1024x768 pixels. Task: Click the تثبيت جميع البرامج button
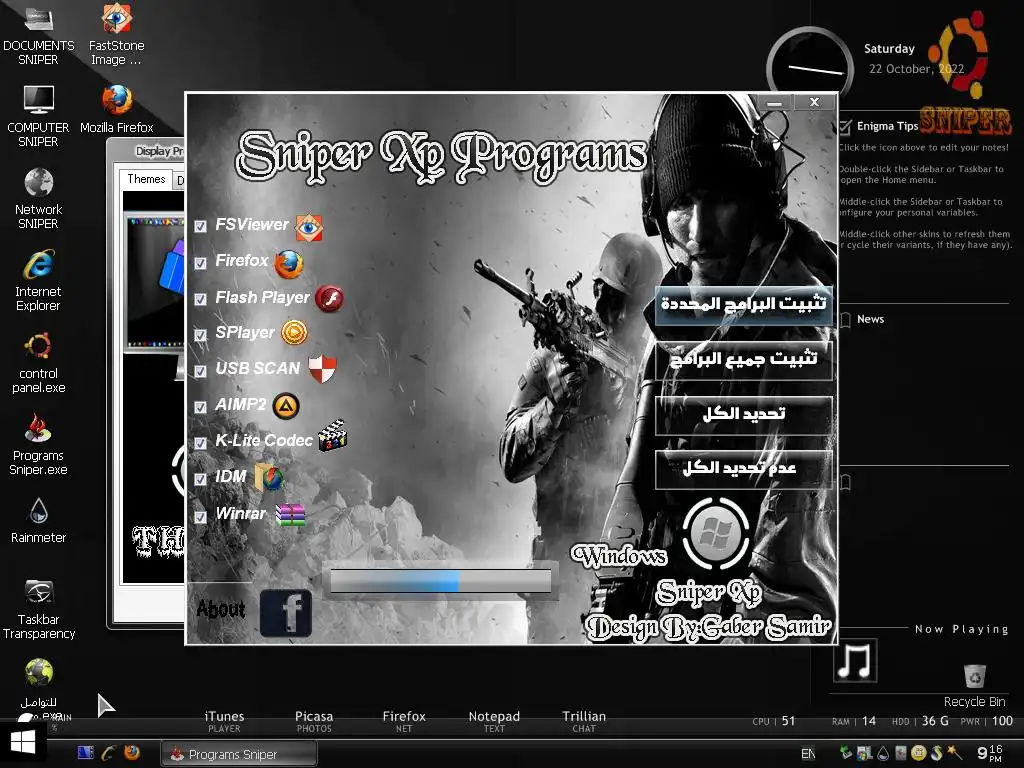744,359
